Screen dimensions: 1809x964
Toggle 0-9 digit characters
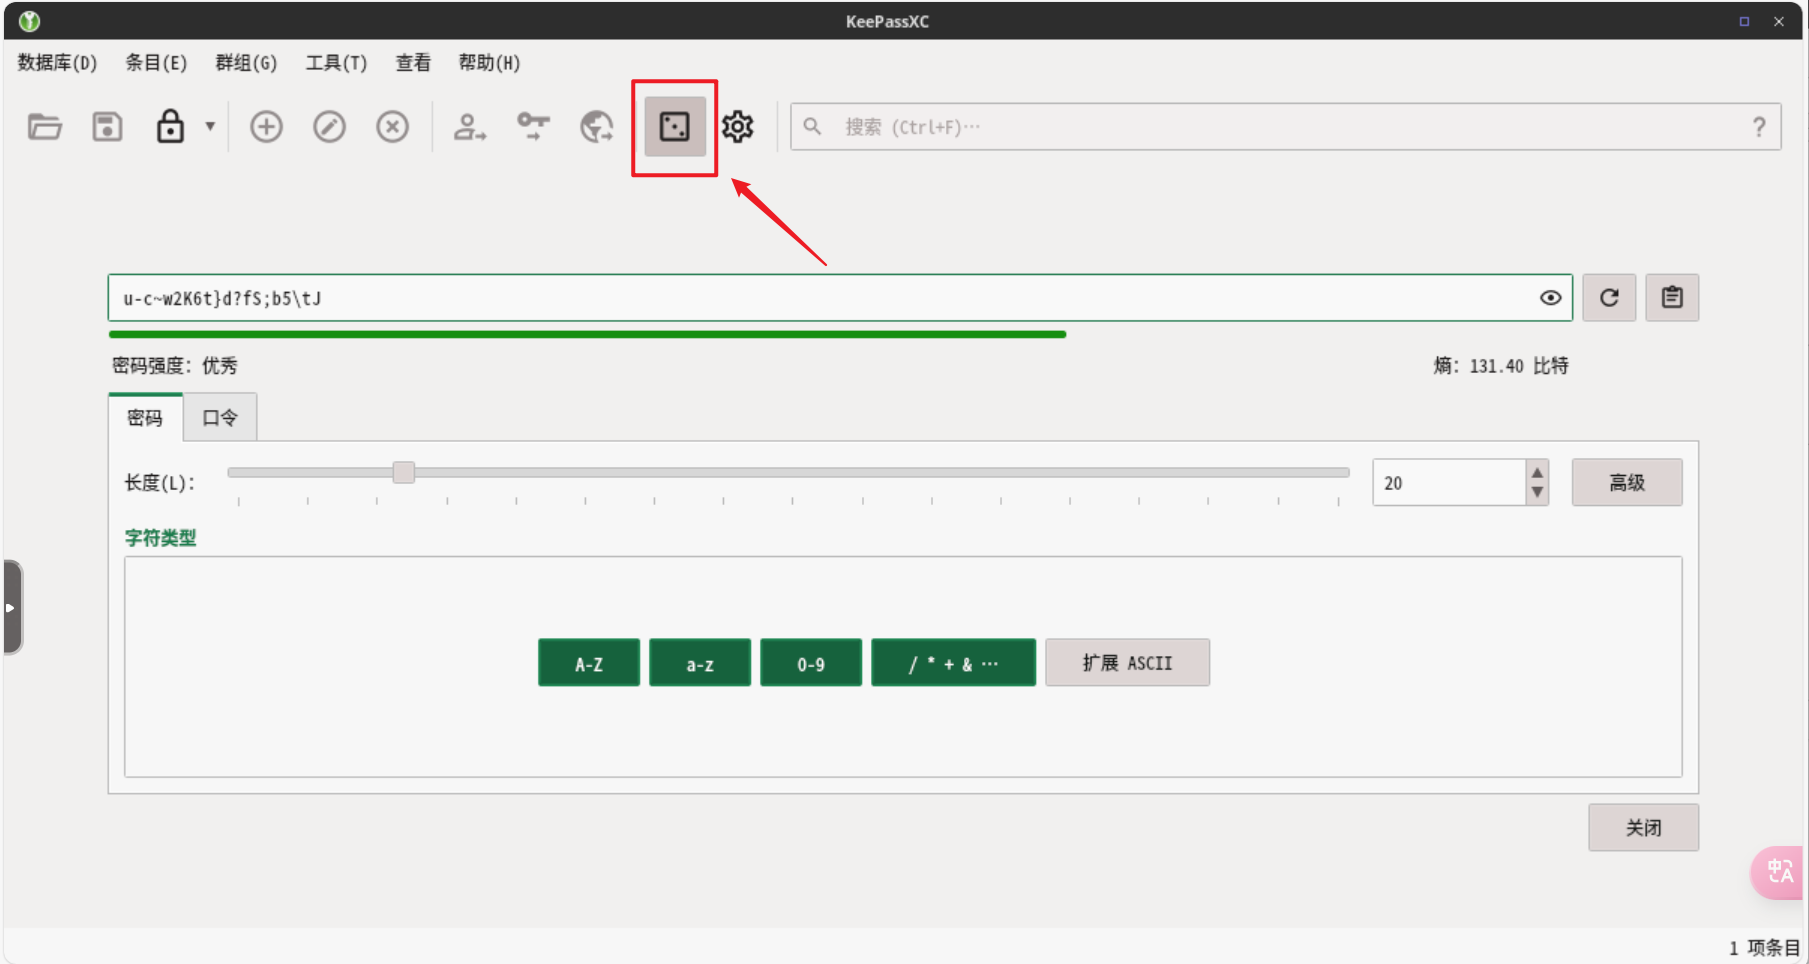coord(811,663)
